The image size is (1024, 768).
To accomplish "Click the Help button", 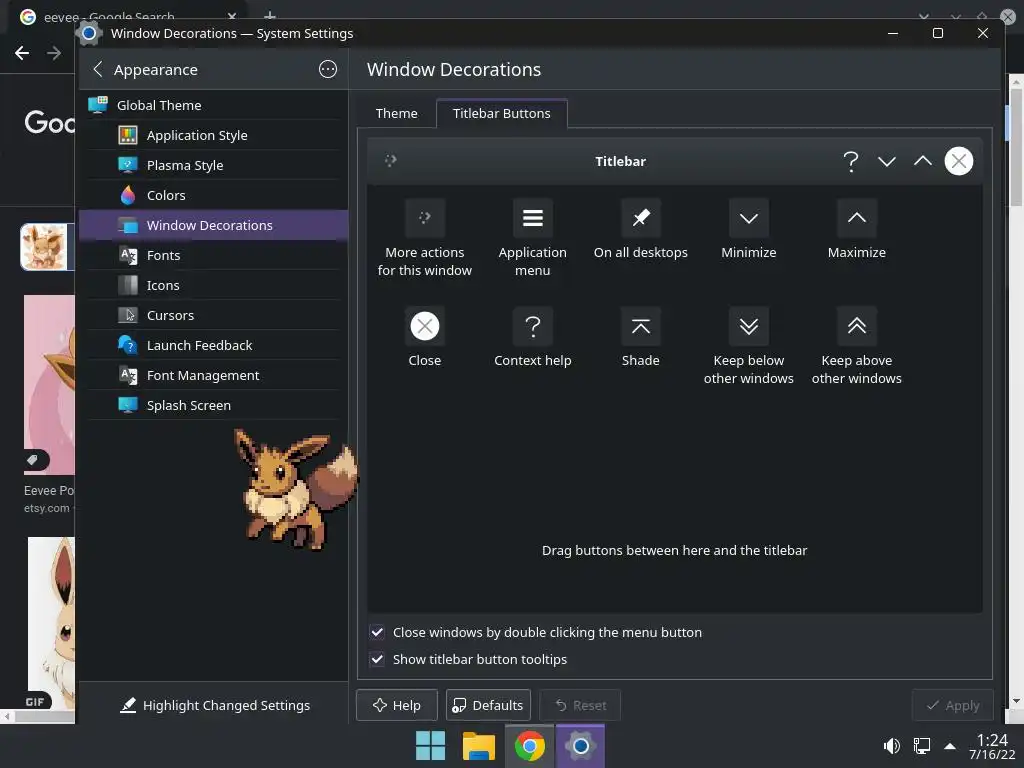I will click(396, 705).
